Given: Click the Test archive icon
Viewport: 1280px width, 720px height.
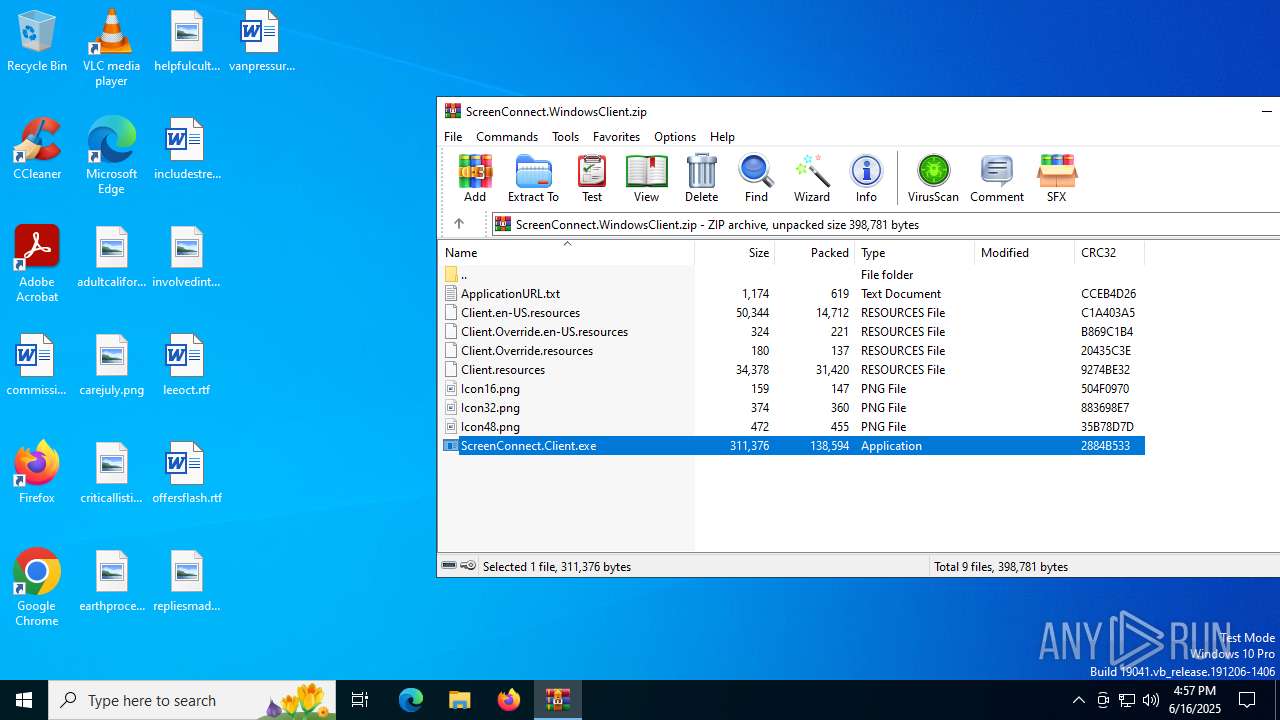Looking at the screenshot, I should pyautogui.click(x=592, y=179).
